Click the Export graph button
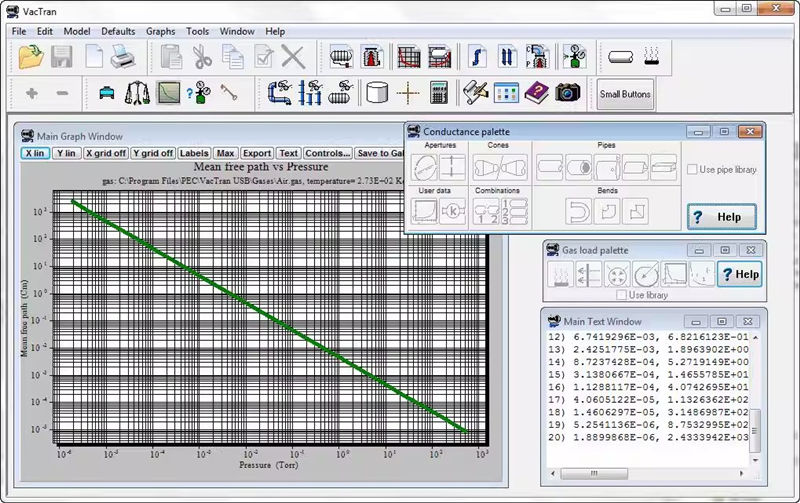This screenshot has height=503, width=800. tap(257, 153)
